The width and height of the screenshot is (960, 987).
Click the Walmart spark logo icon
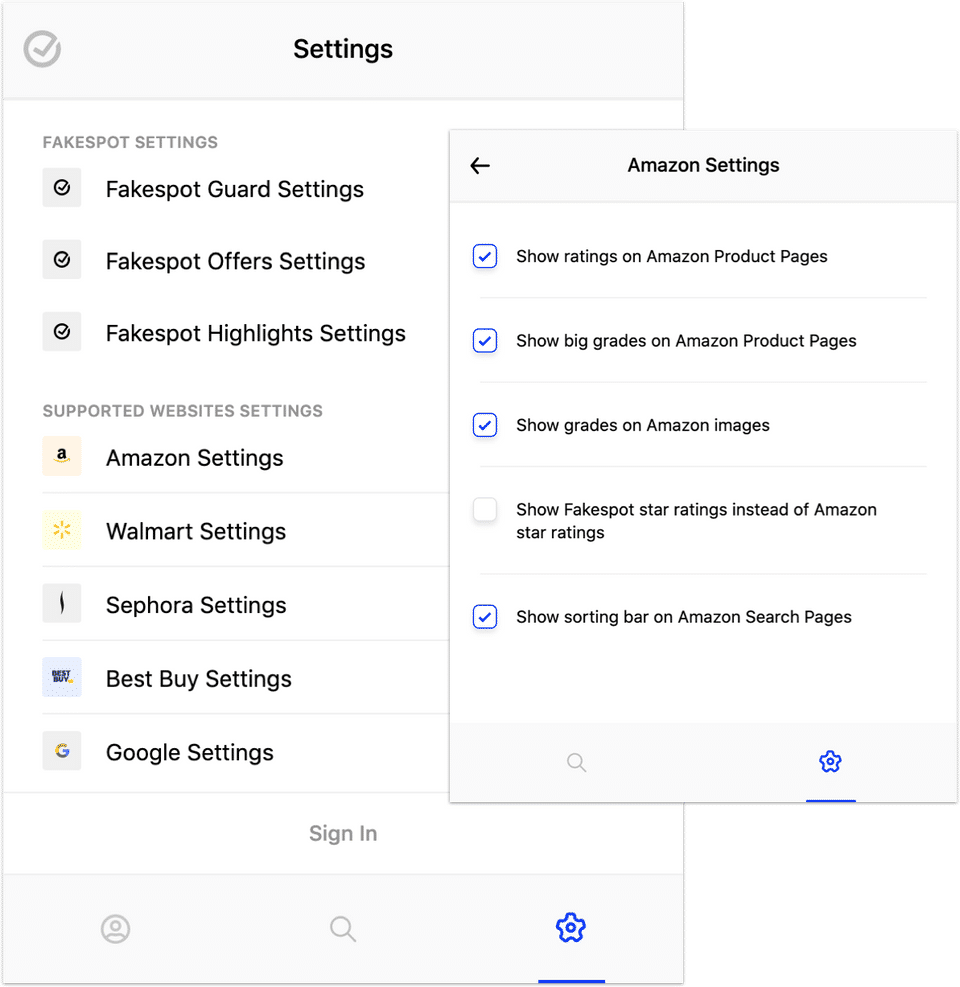(62, 530)
